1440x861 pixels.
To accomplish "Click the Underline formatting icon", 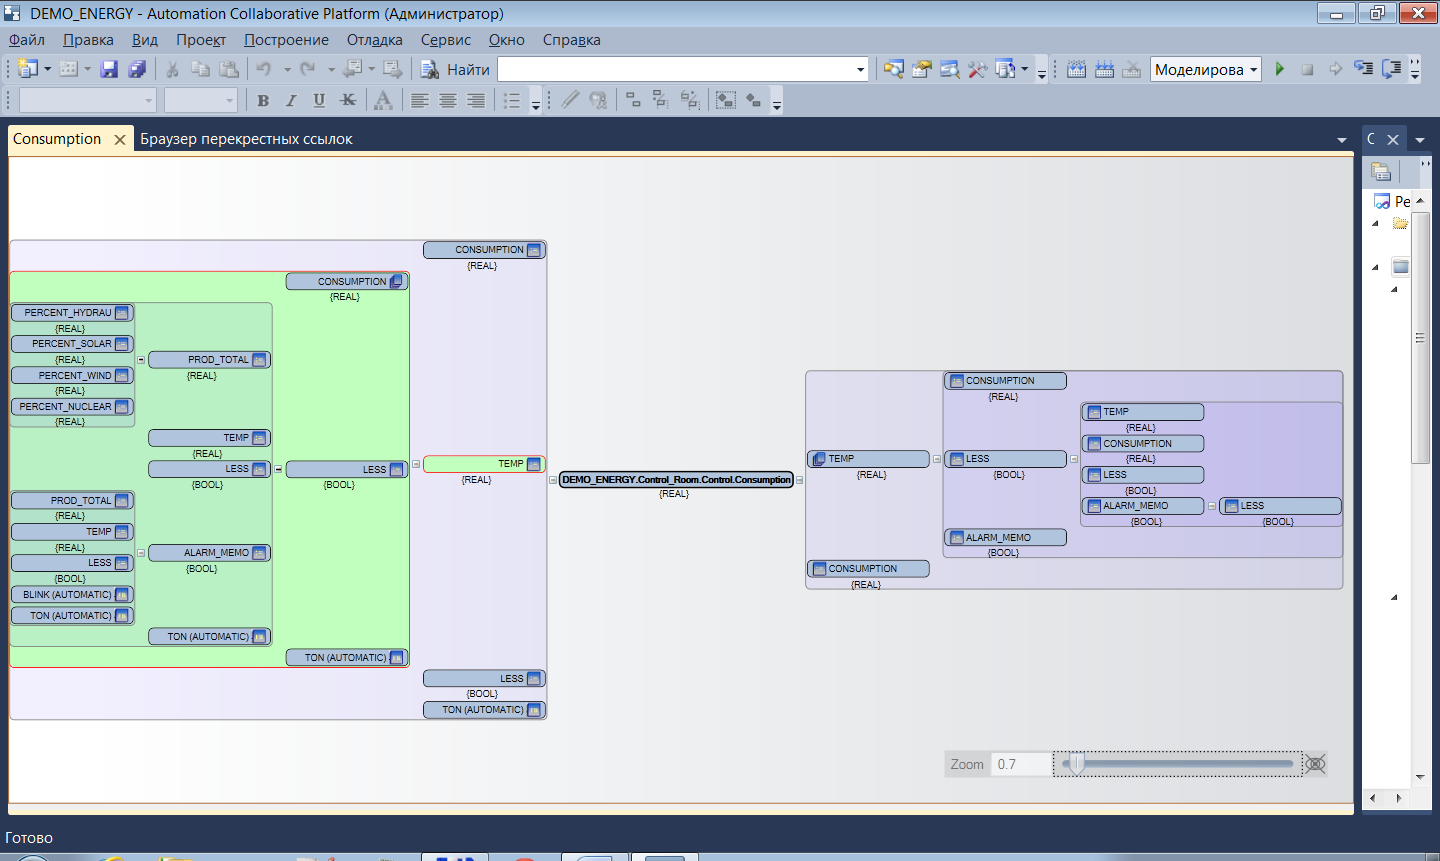I will coord(319,100).
